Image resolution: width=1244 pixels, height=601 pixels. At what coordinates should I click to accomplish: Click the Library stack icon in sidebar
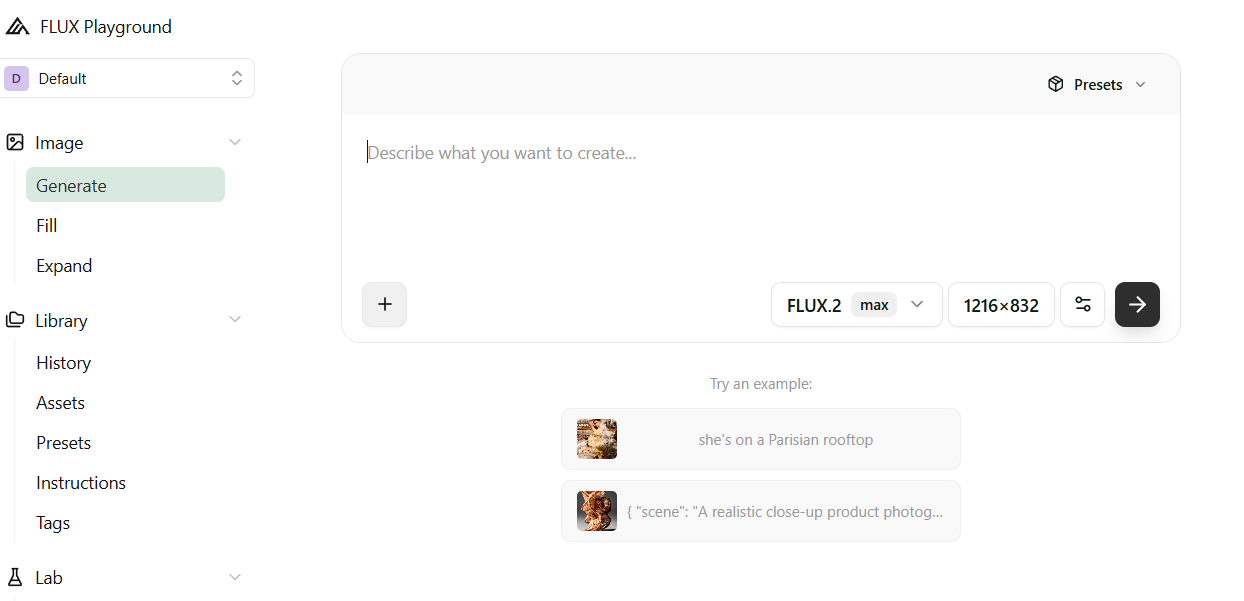point(14,320)
